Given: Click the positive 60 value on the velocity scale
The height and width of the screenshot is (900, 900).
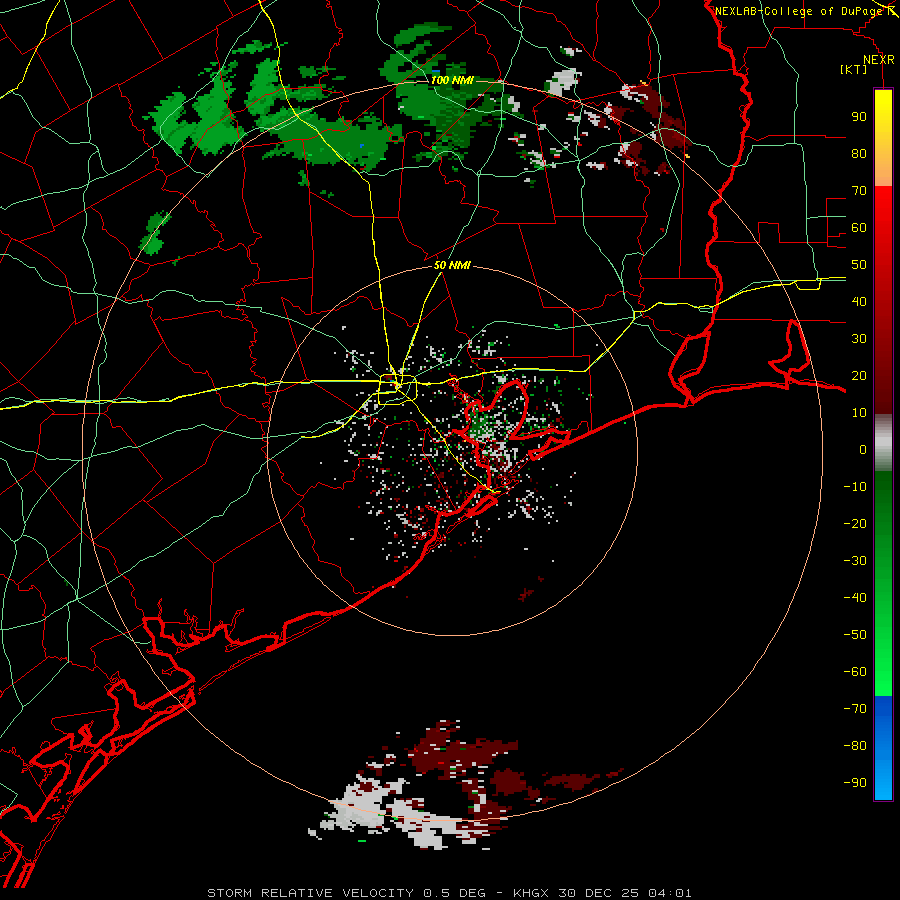Looking at the screenshot, I should [859, 227].
